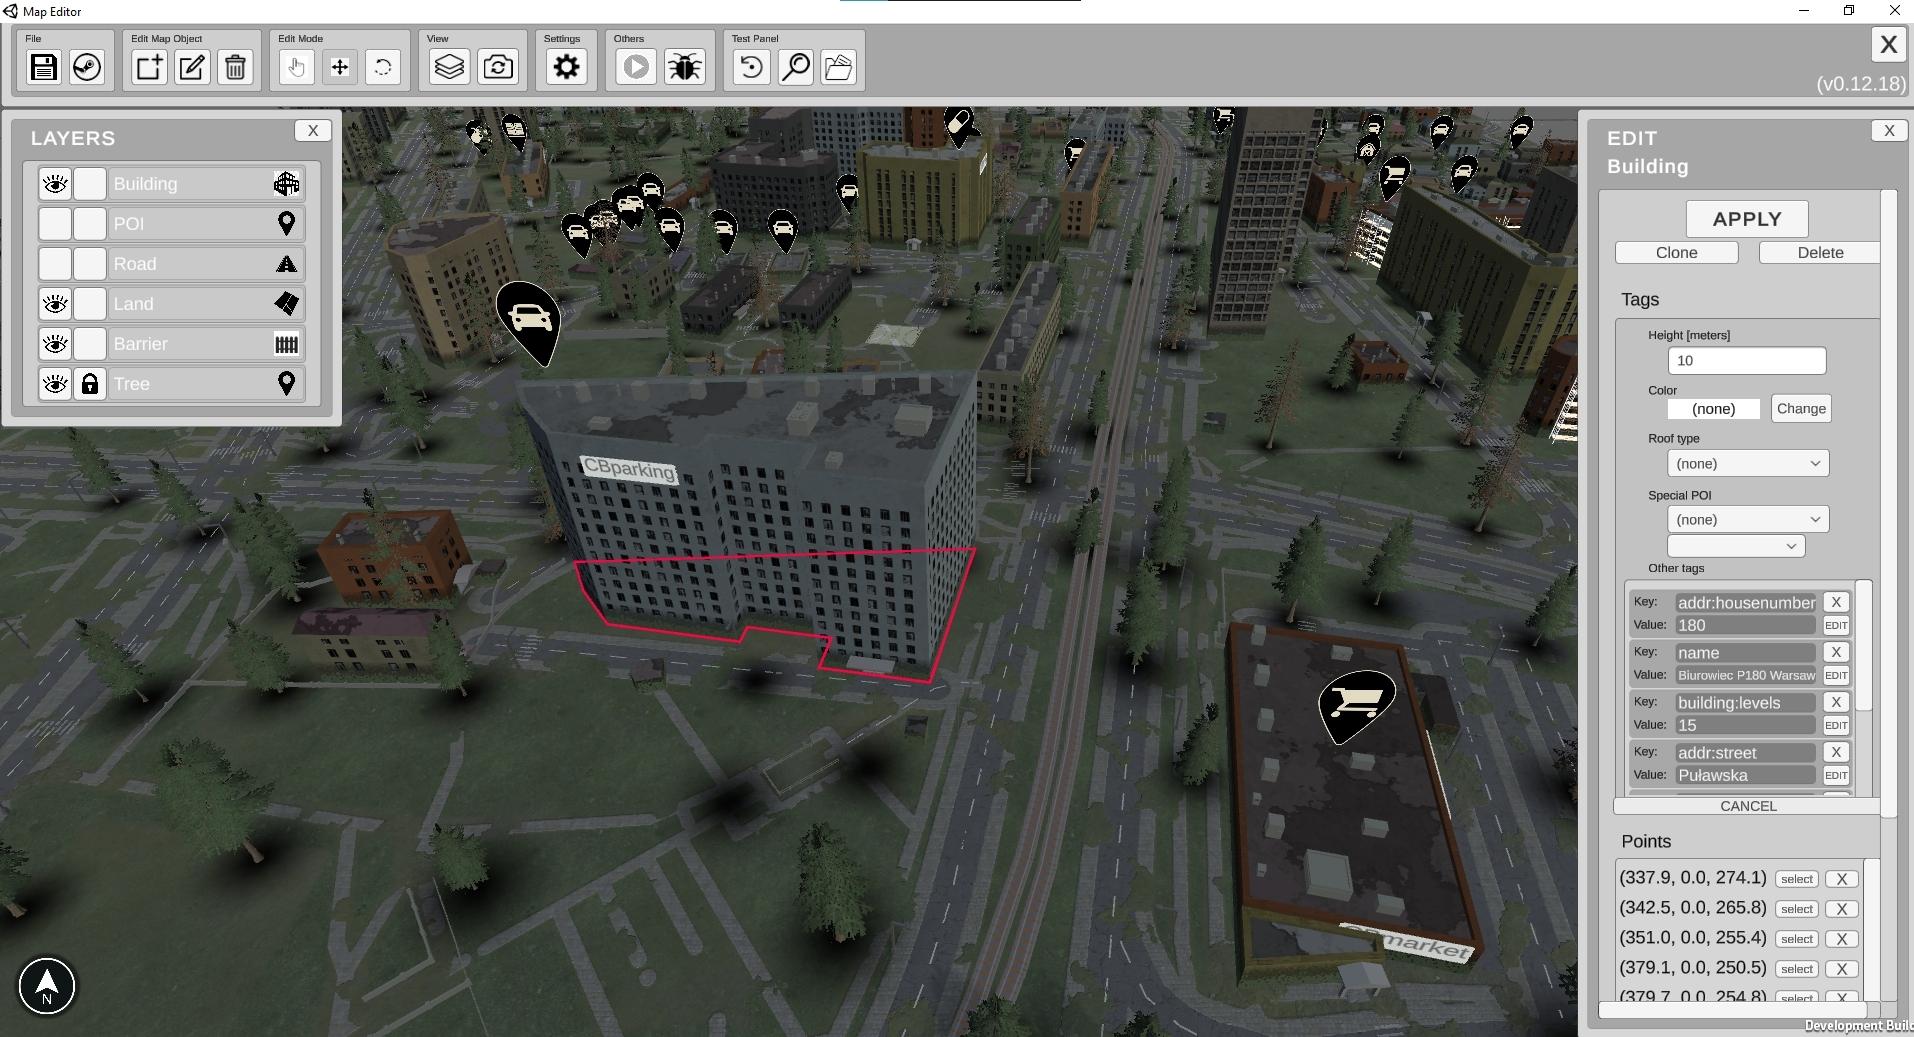This screenshot has height=1037, width=1914.
Task: Click the add new map object icon
Action: pyautogui.click(x=149, y=67)
